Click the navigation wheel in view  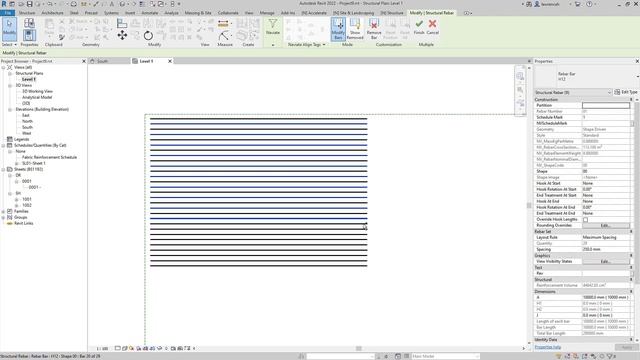tap(520, 76)
